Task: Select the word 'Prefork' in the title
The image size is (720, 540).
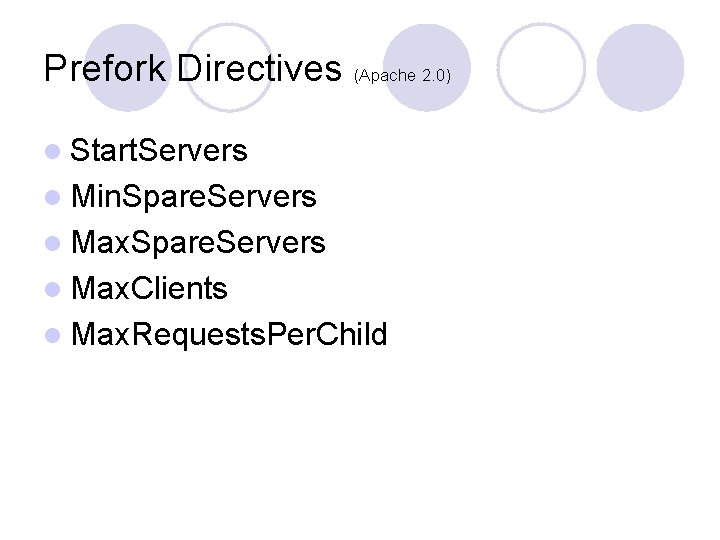Action: (105, 68)
